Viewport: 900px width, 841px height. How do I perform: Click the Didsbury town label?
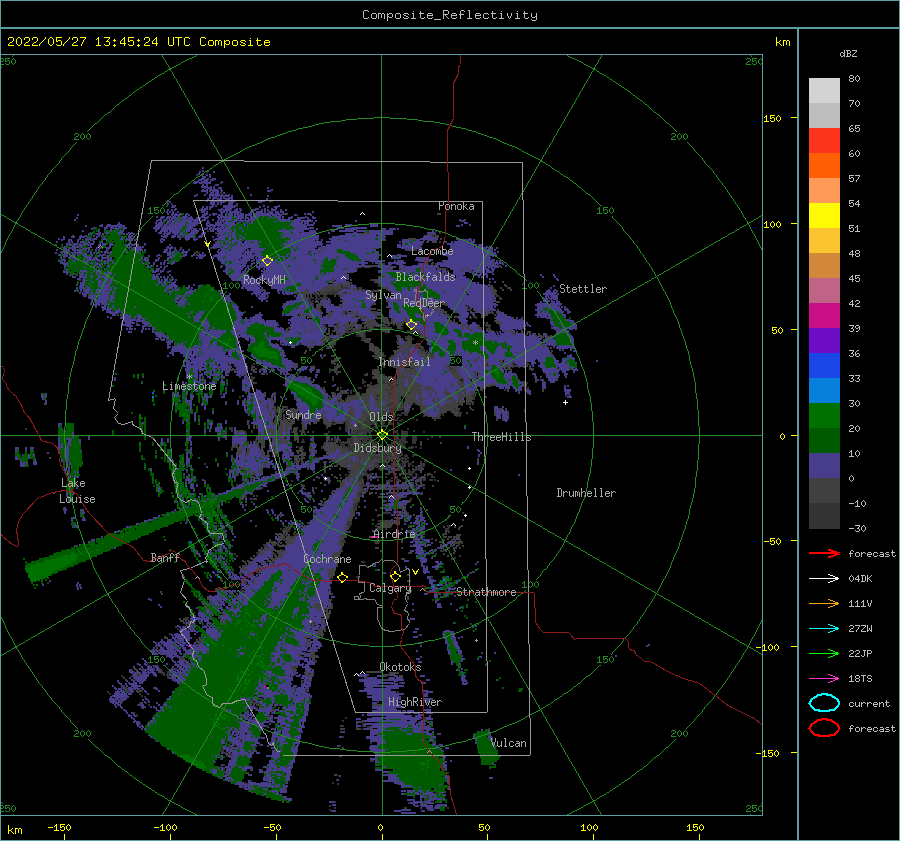377,448
